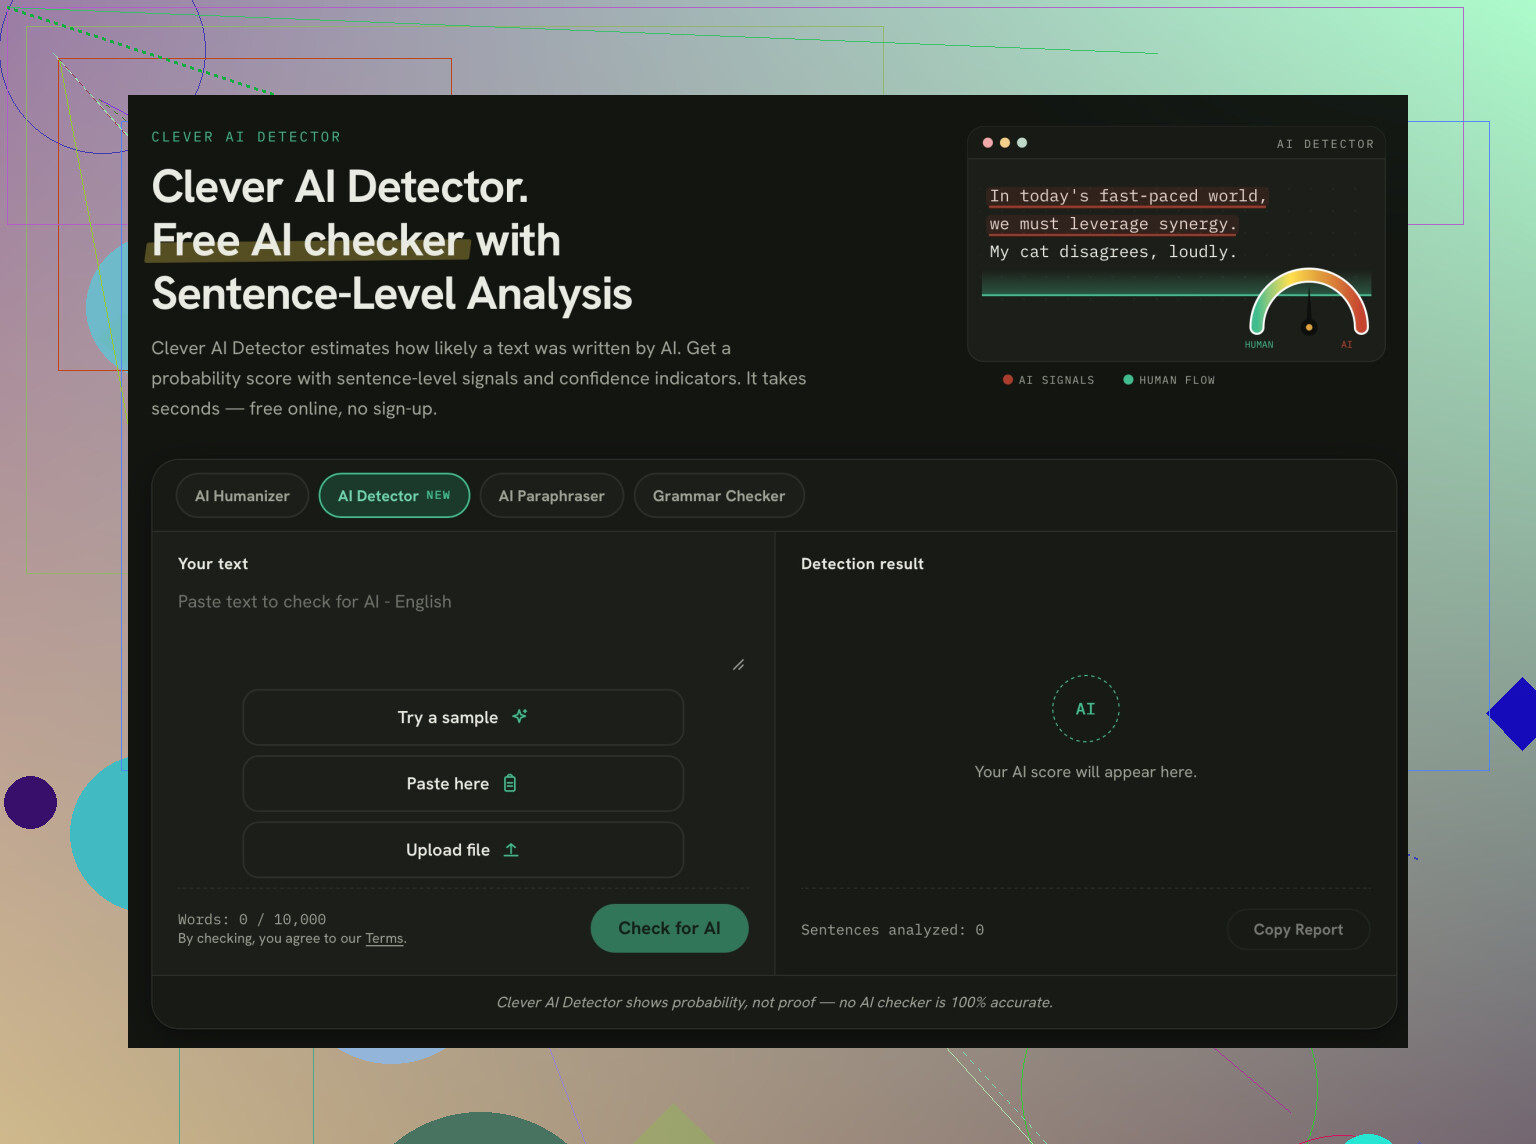Click the dashed AI circle placeholder icon
The height and width of the screenshot is (1144, 1536).
point(1085,708)
